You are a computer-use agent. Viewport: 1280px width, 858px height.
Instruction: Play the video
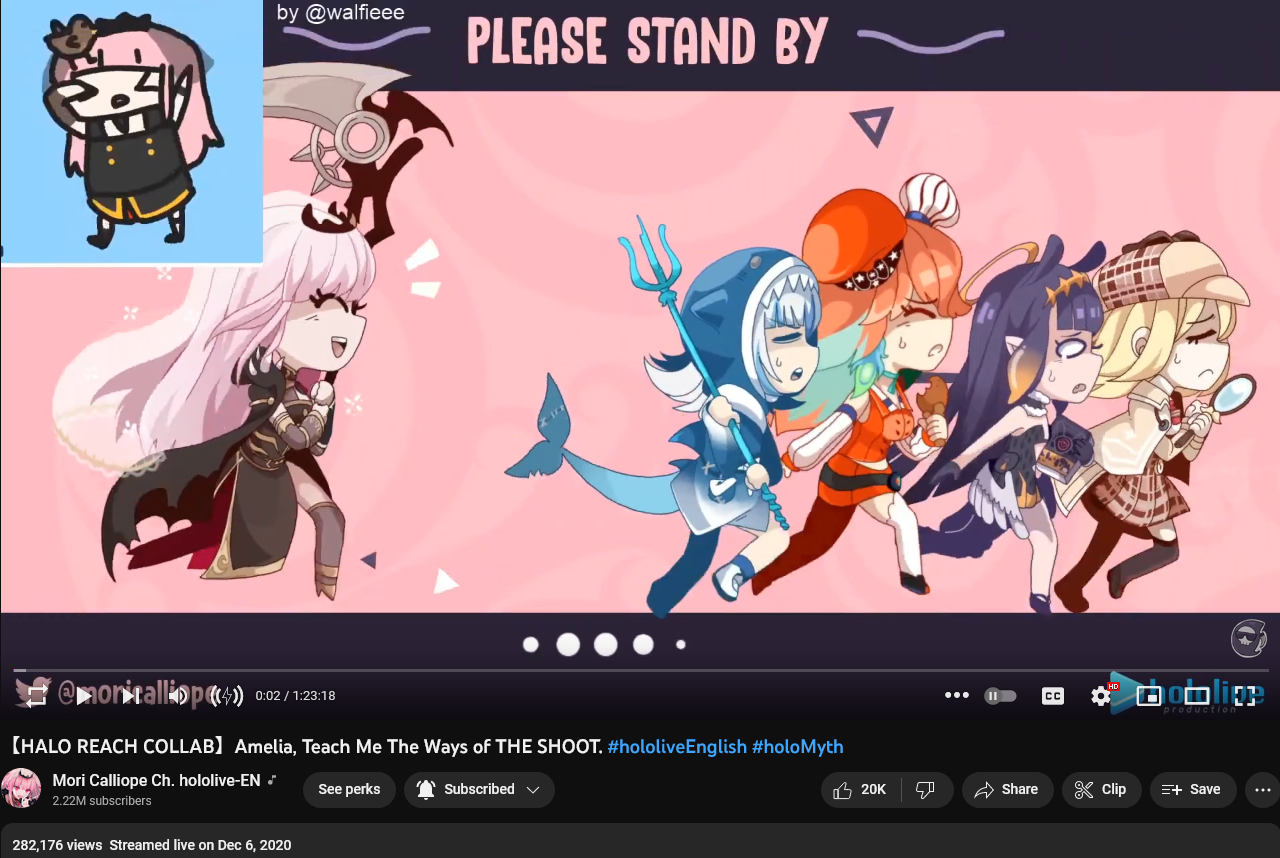pos(84,695)
